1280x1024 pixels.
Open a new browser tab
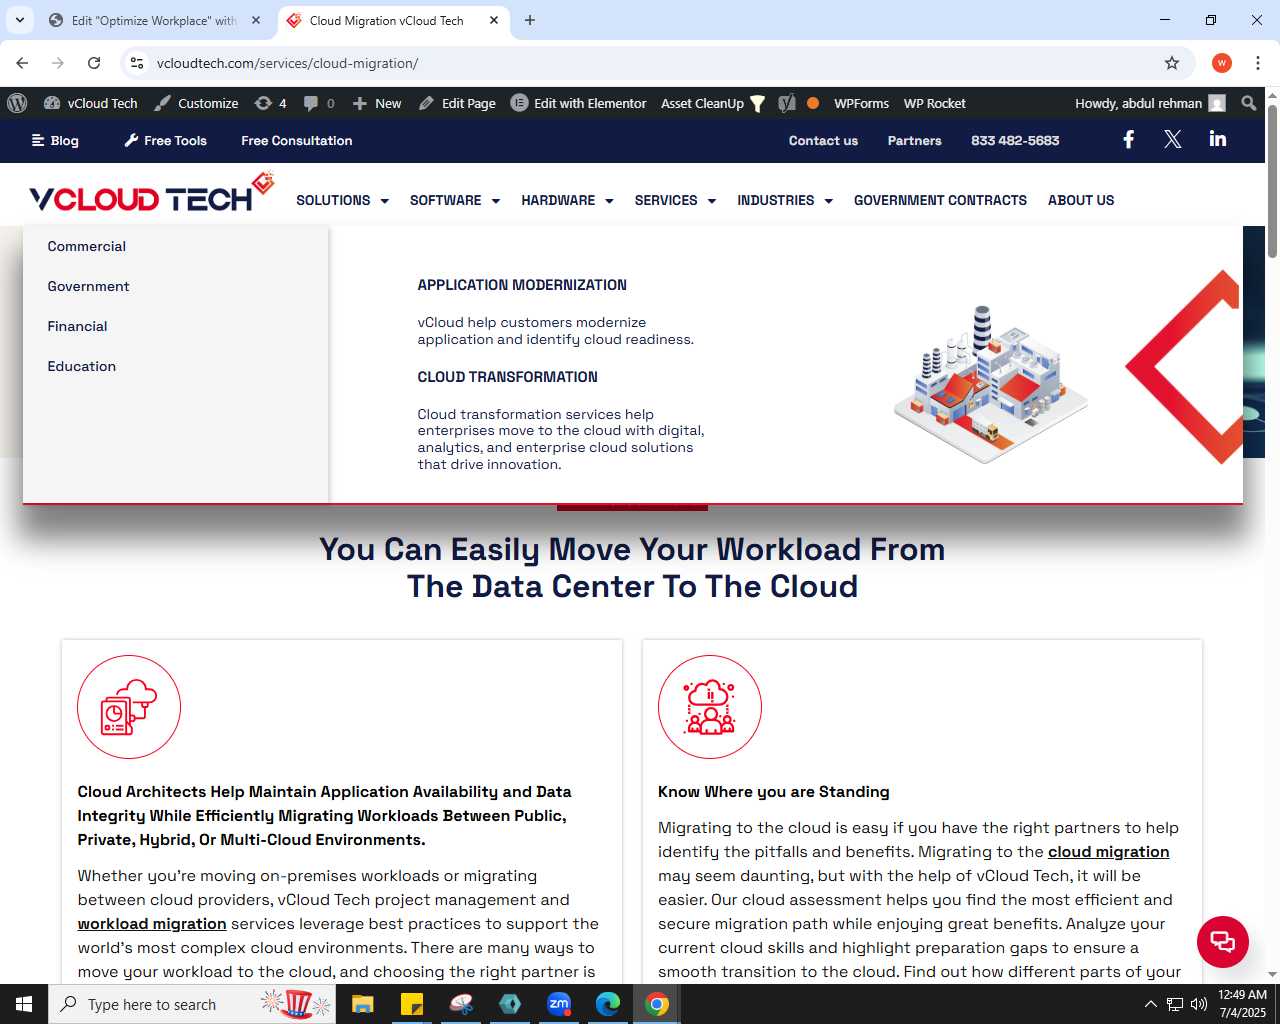(530, 20)
